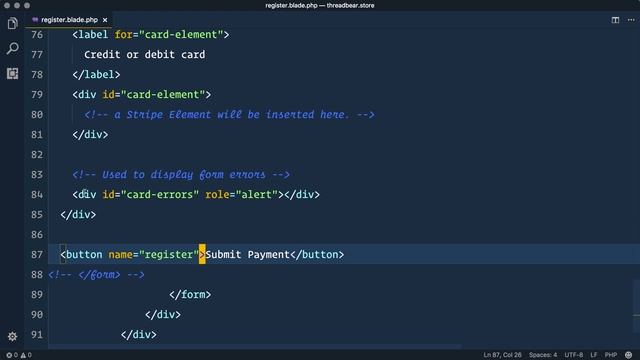Click the window title register.blade.php — threadbear.store
This screenshot has height=360, width=640.
tap(320, 5)
